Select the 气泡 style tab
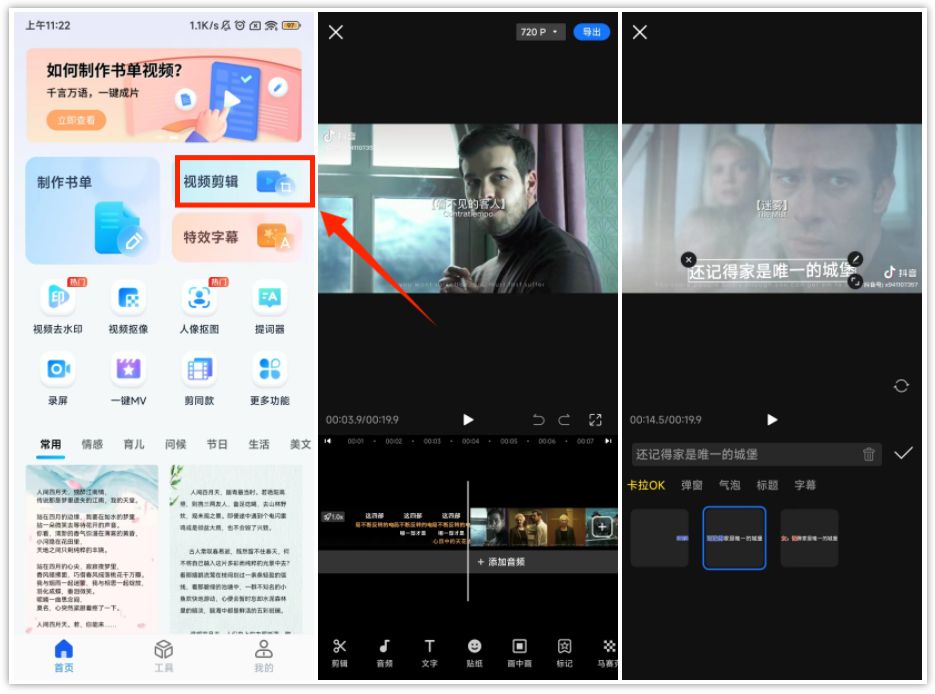Screen dimensions: 935x694 coord(729,485)
